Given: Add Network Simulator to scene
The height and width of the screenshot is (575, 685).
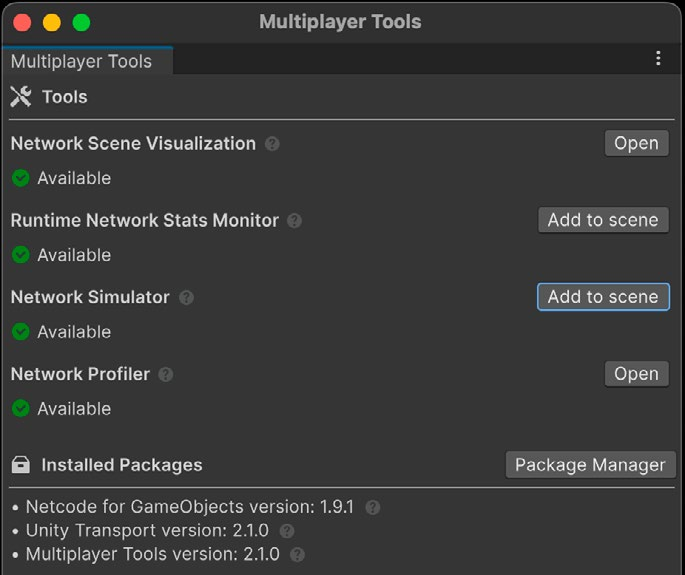Looking at the screenshot, I should click(x=603, y=297).
